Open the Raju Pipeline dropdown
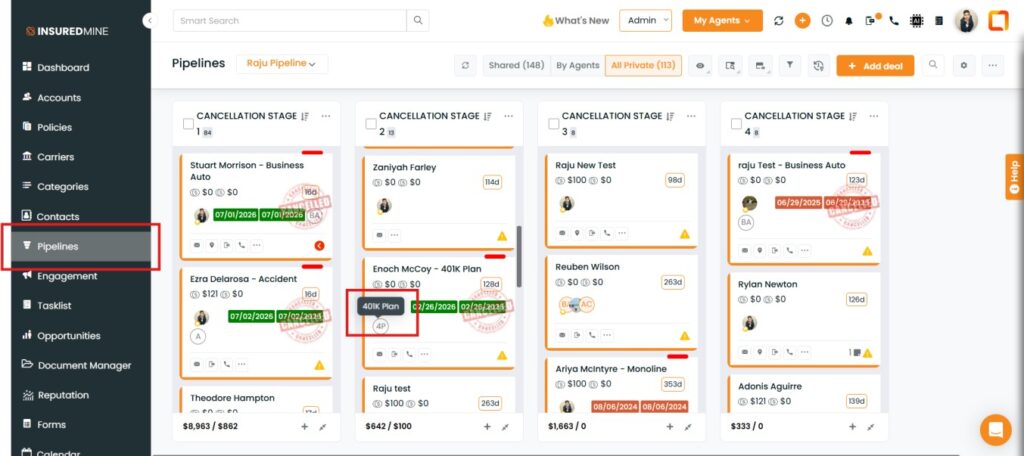Viewport: 1024px width, 456px height. (x=281, y=63)
